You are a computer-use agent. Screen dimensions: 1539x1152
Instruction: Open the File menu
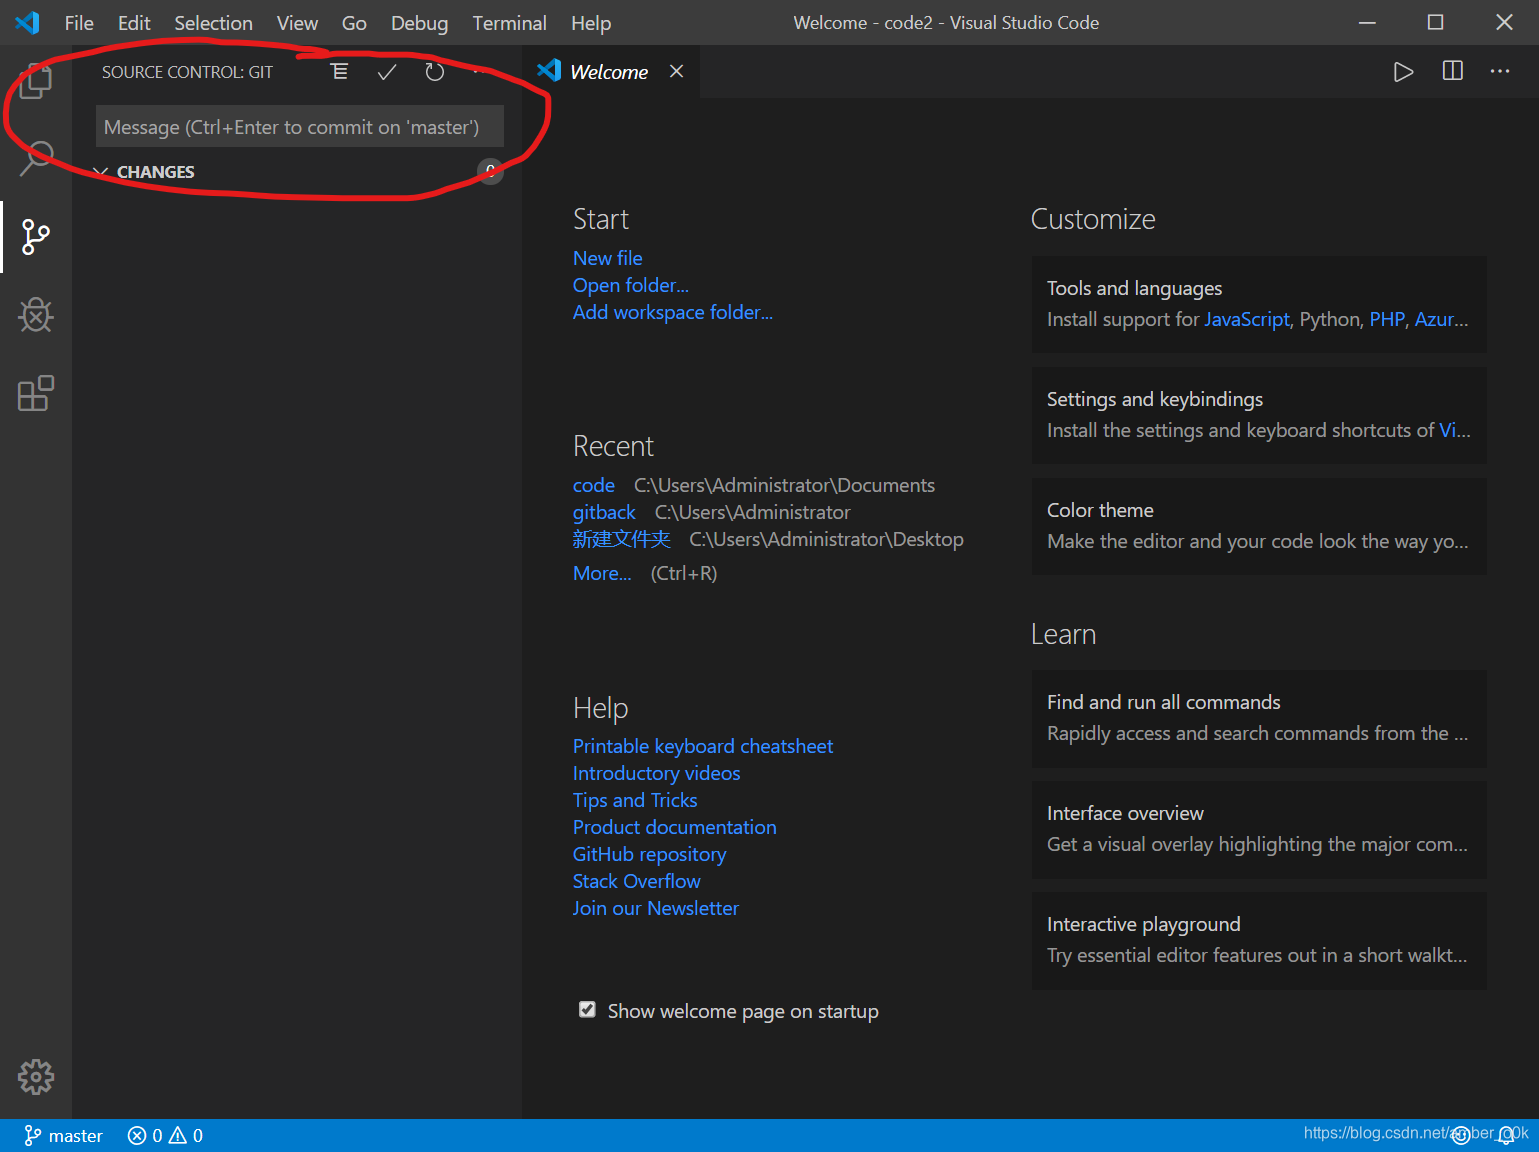click(x=79, y=23)
